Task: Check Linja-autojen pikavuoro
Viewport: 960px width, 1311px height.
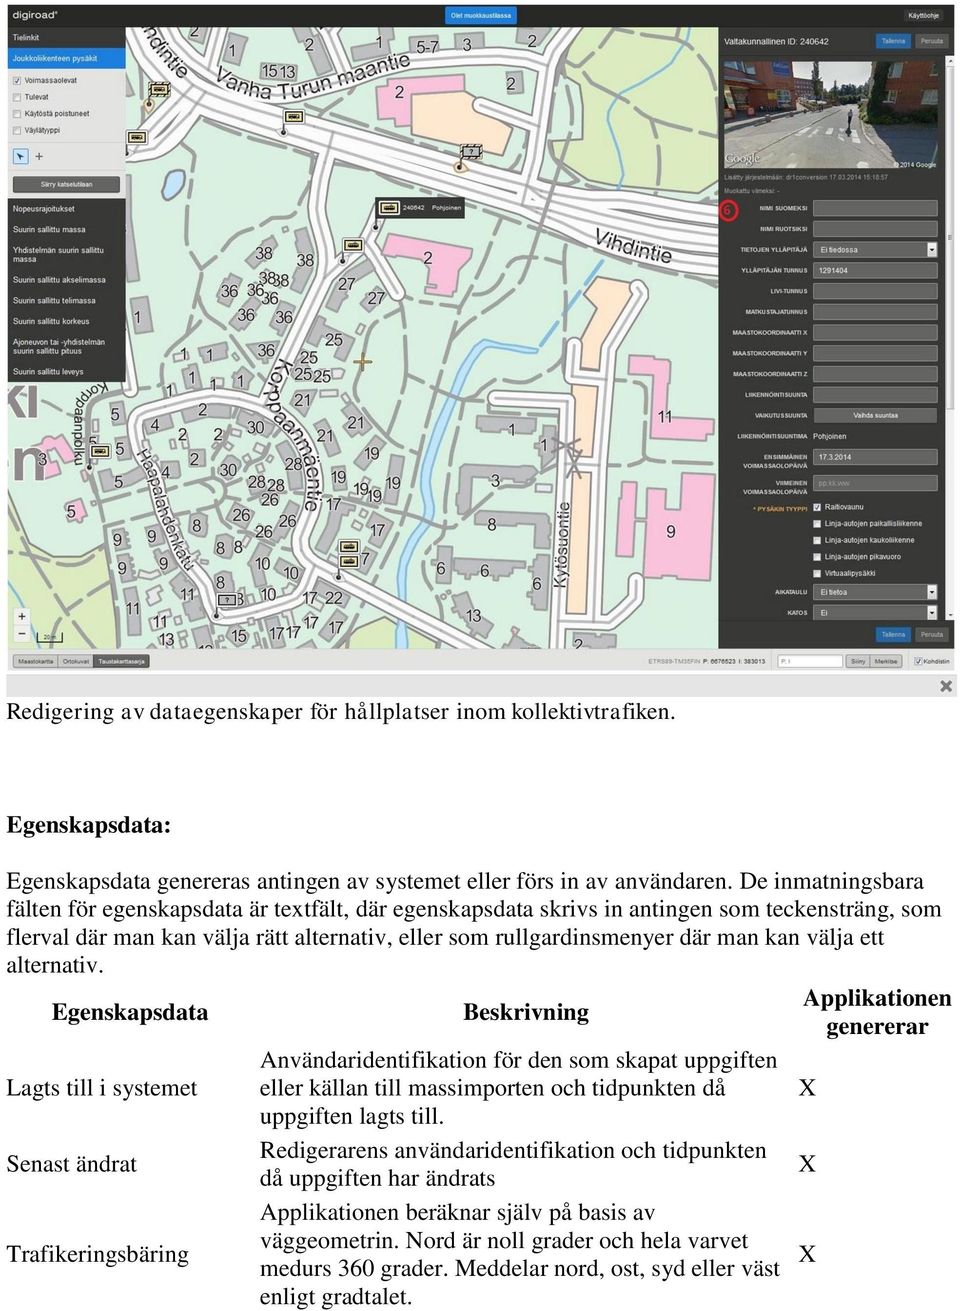Action: (x=818, y=557)
